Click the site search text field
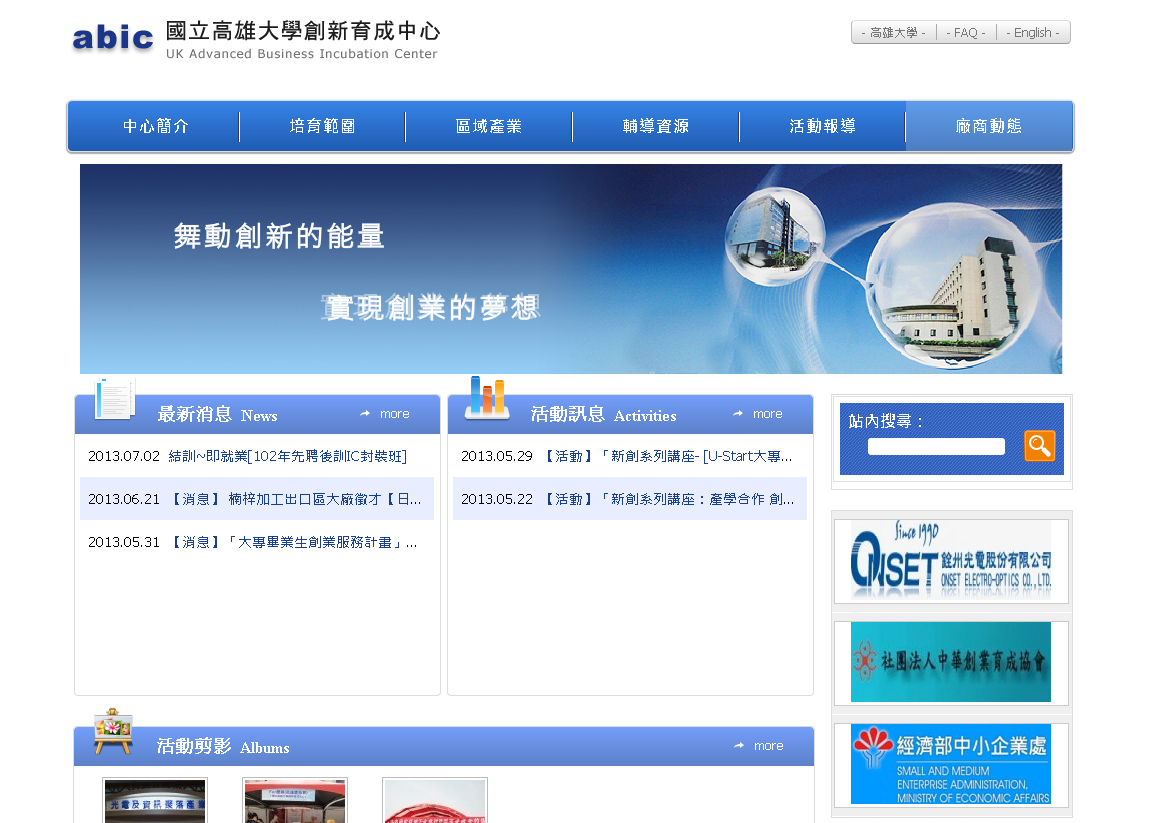 (936, 446)
